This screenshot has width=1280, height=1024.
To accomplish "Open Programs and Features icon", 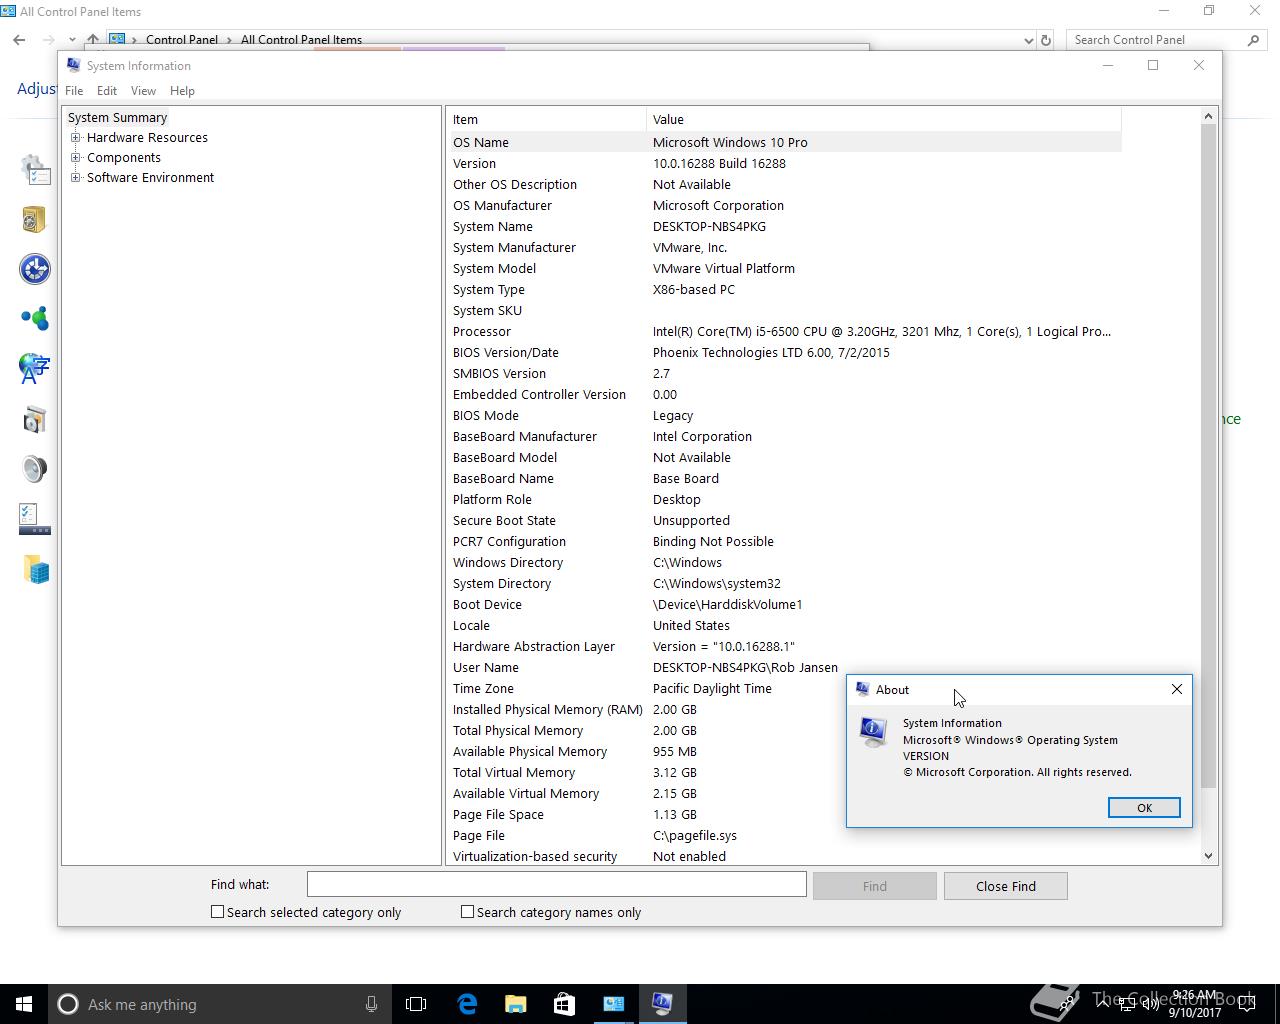I will [x=35, y=419].
